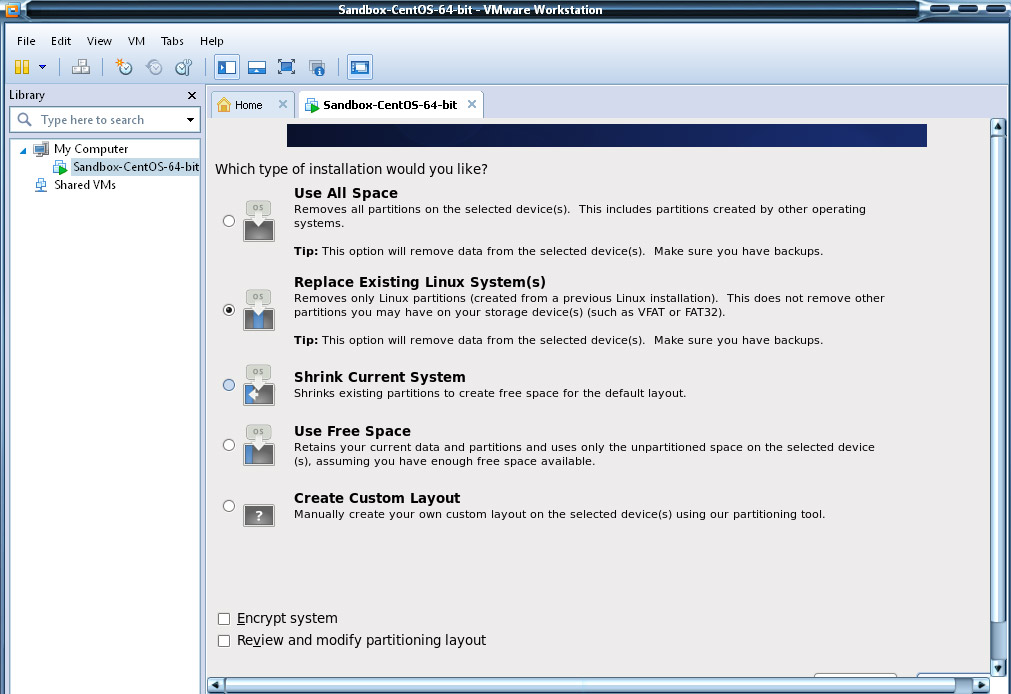Viewport: 1011px width, 694px height.
Task: Close the Library panel
Action: click(191, 95)
